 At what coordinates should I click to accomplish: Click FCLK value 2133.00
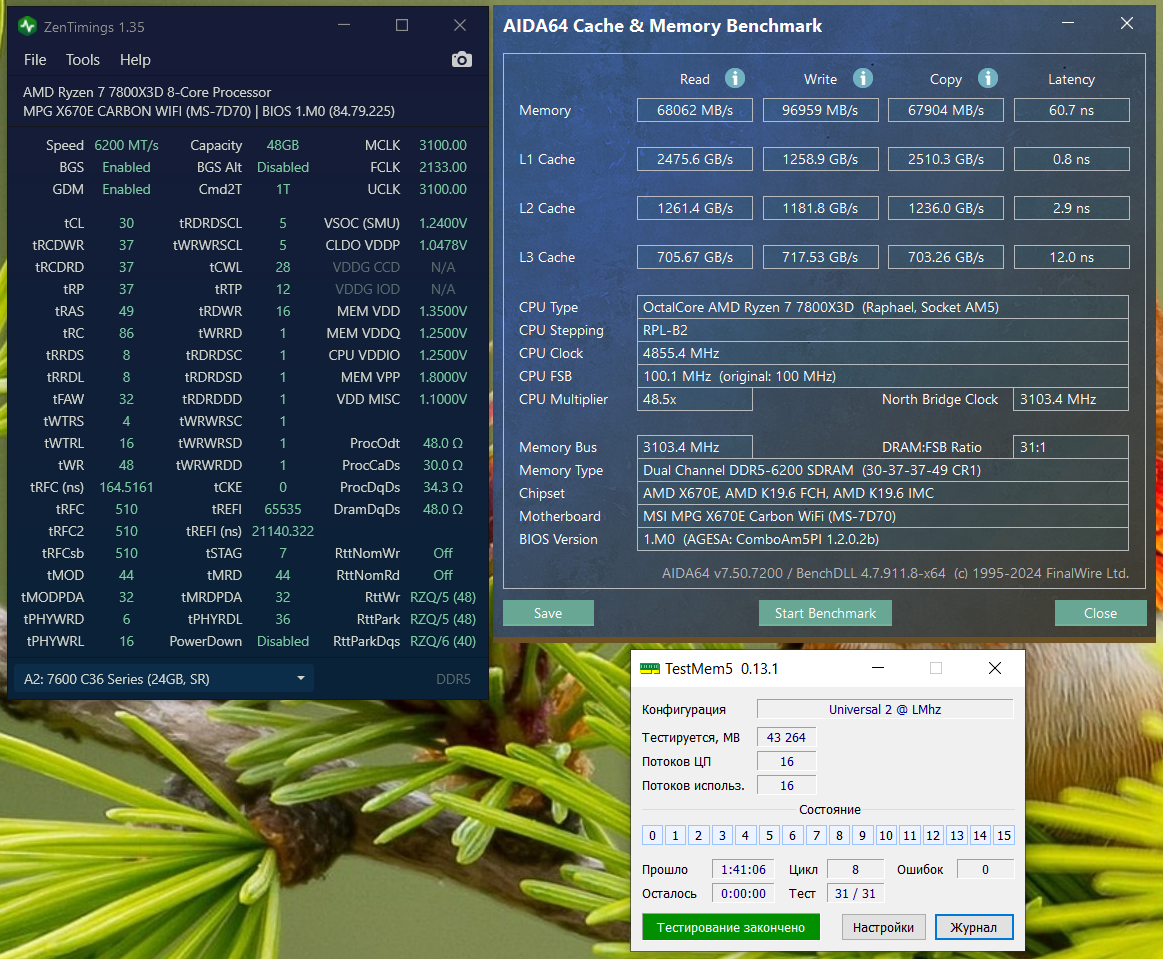443,168
